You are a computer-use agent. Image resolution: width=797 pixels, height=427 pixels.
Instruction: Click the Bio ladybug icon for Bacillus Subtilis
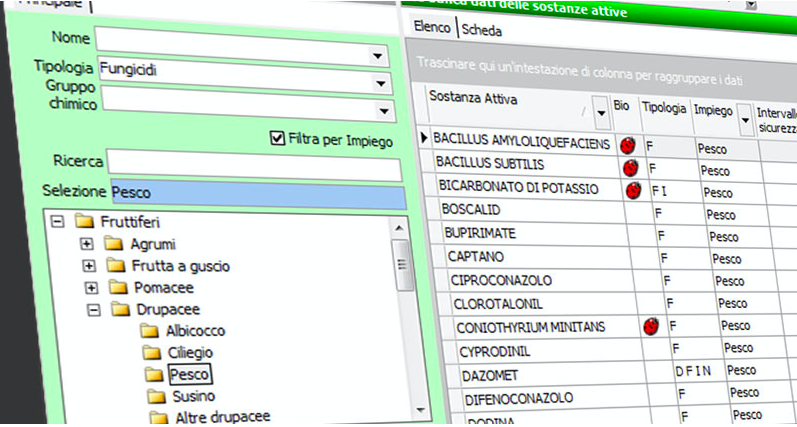[631, 167]
